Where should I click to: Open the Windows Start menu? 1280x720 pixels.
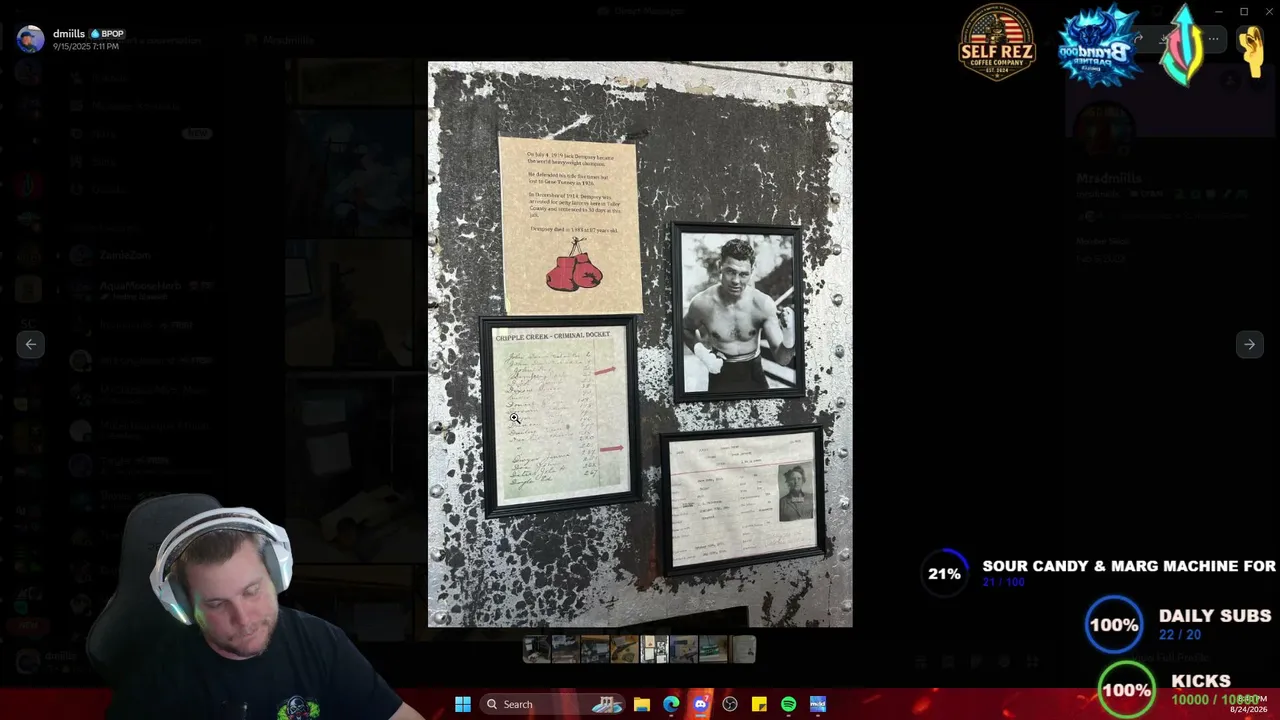[x=462, y=704]
